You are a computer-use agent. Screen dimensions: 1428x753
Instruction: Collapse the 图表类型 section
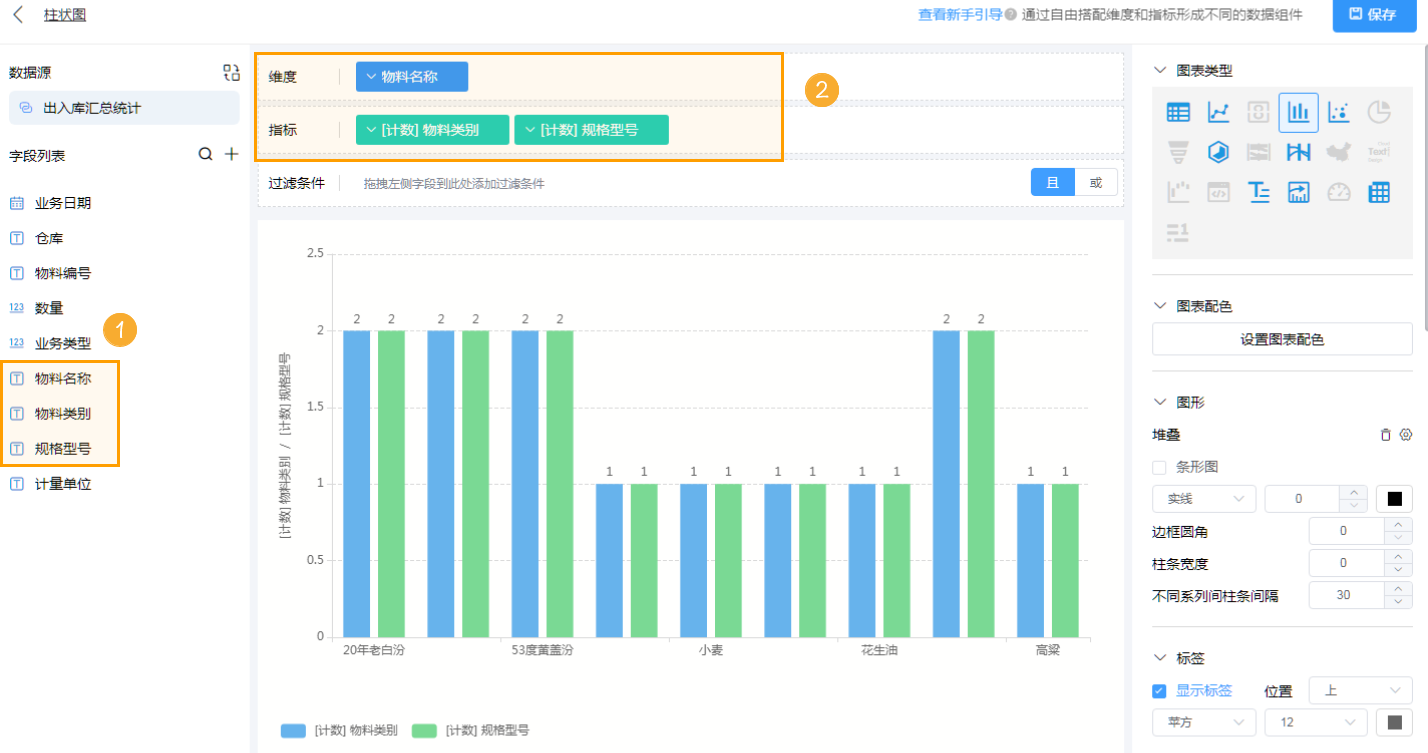(1160, 71)
